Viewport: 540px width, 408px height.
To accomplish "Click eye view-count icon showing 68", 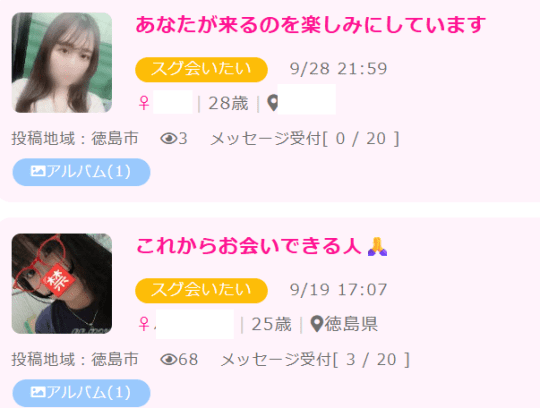I will 169,360.
